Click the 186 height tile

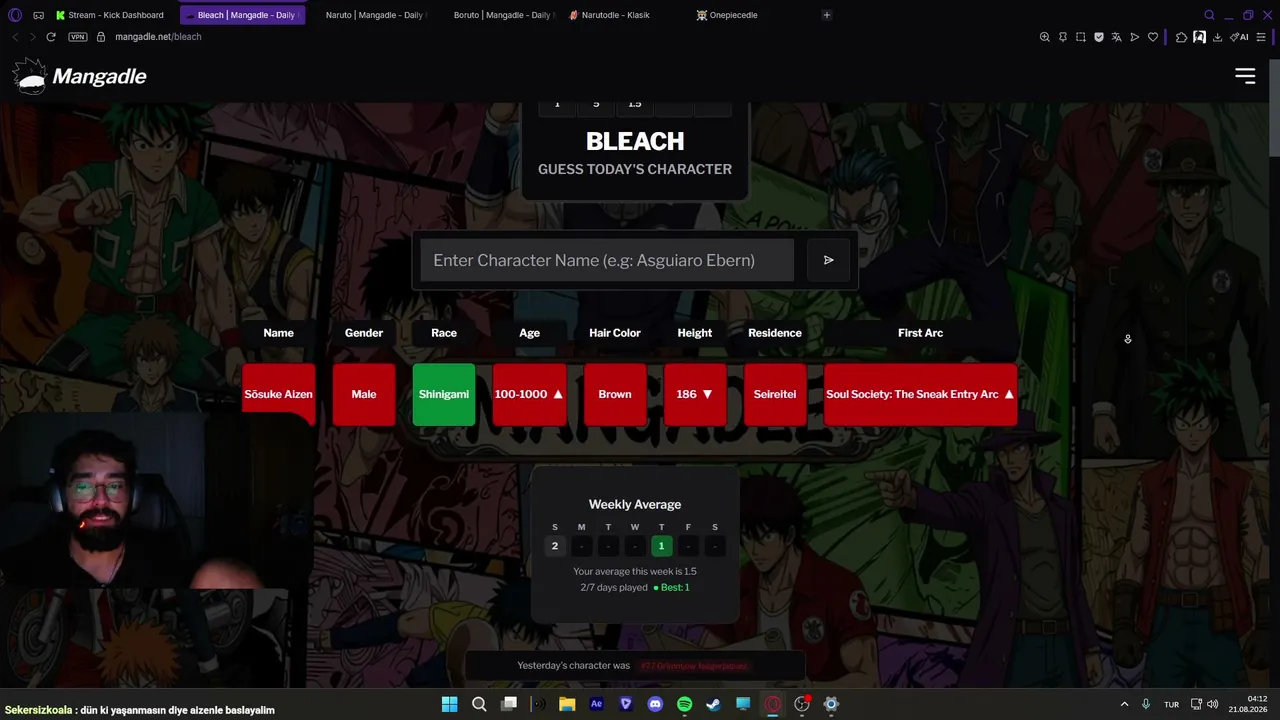point(695,394)
